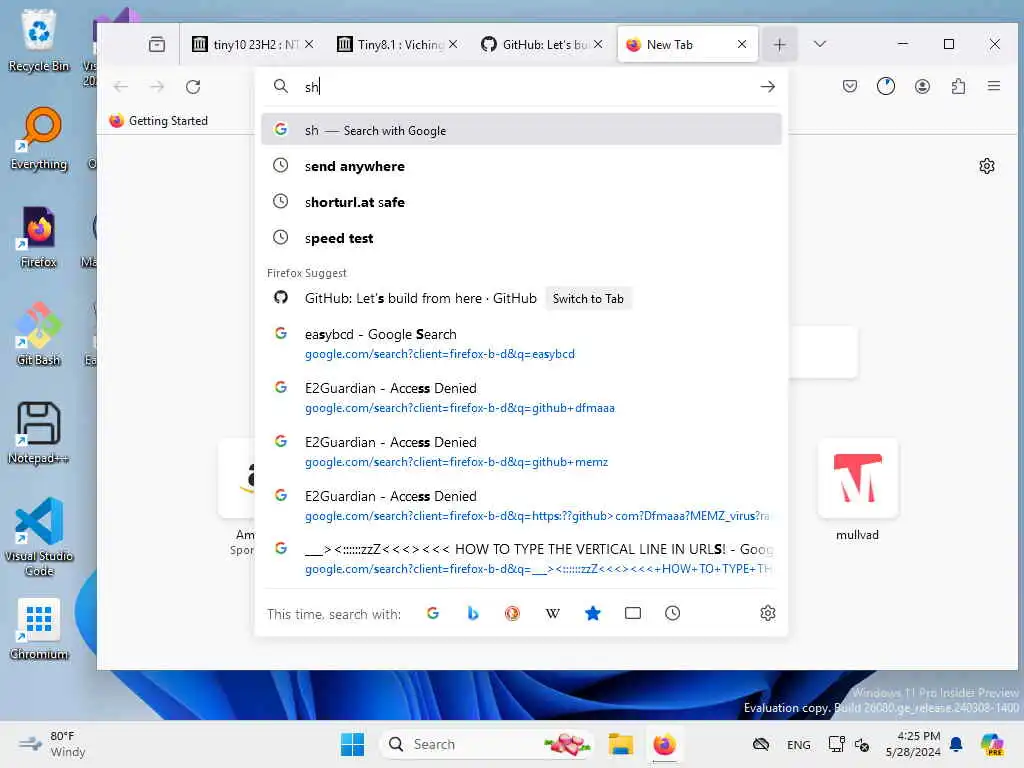Expand the list all tabs dropdown
Image resolution: width=1024 pixels, height=768 pixels.
point(820,44)
